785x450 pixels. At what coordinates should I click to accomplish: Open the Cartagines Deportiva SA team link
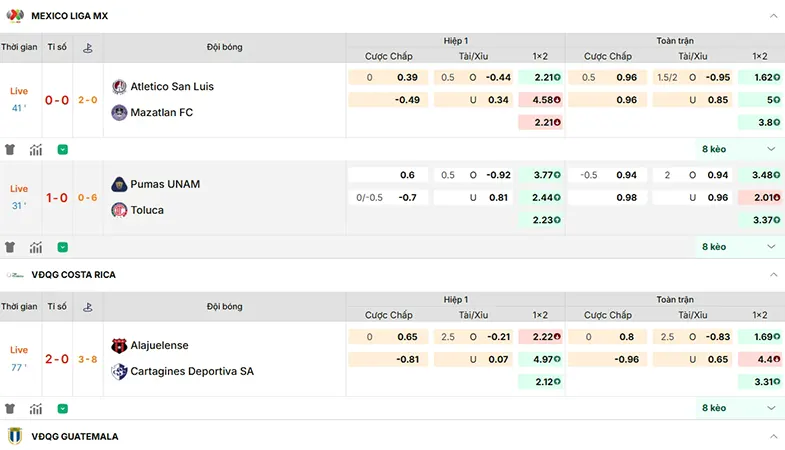[x=192, y=371]
